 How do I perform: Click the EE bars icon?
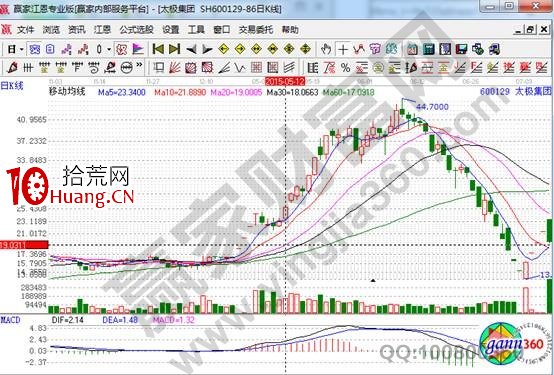coord(313,67)
